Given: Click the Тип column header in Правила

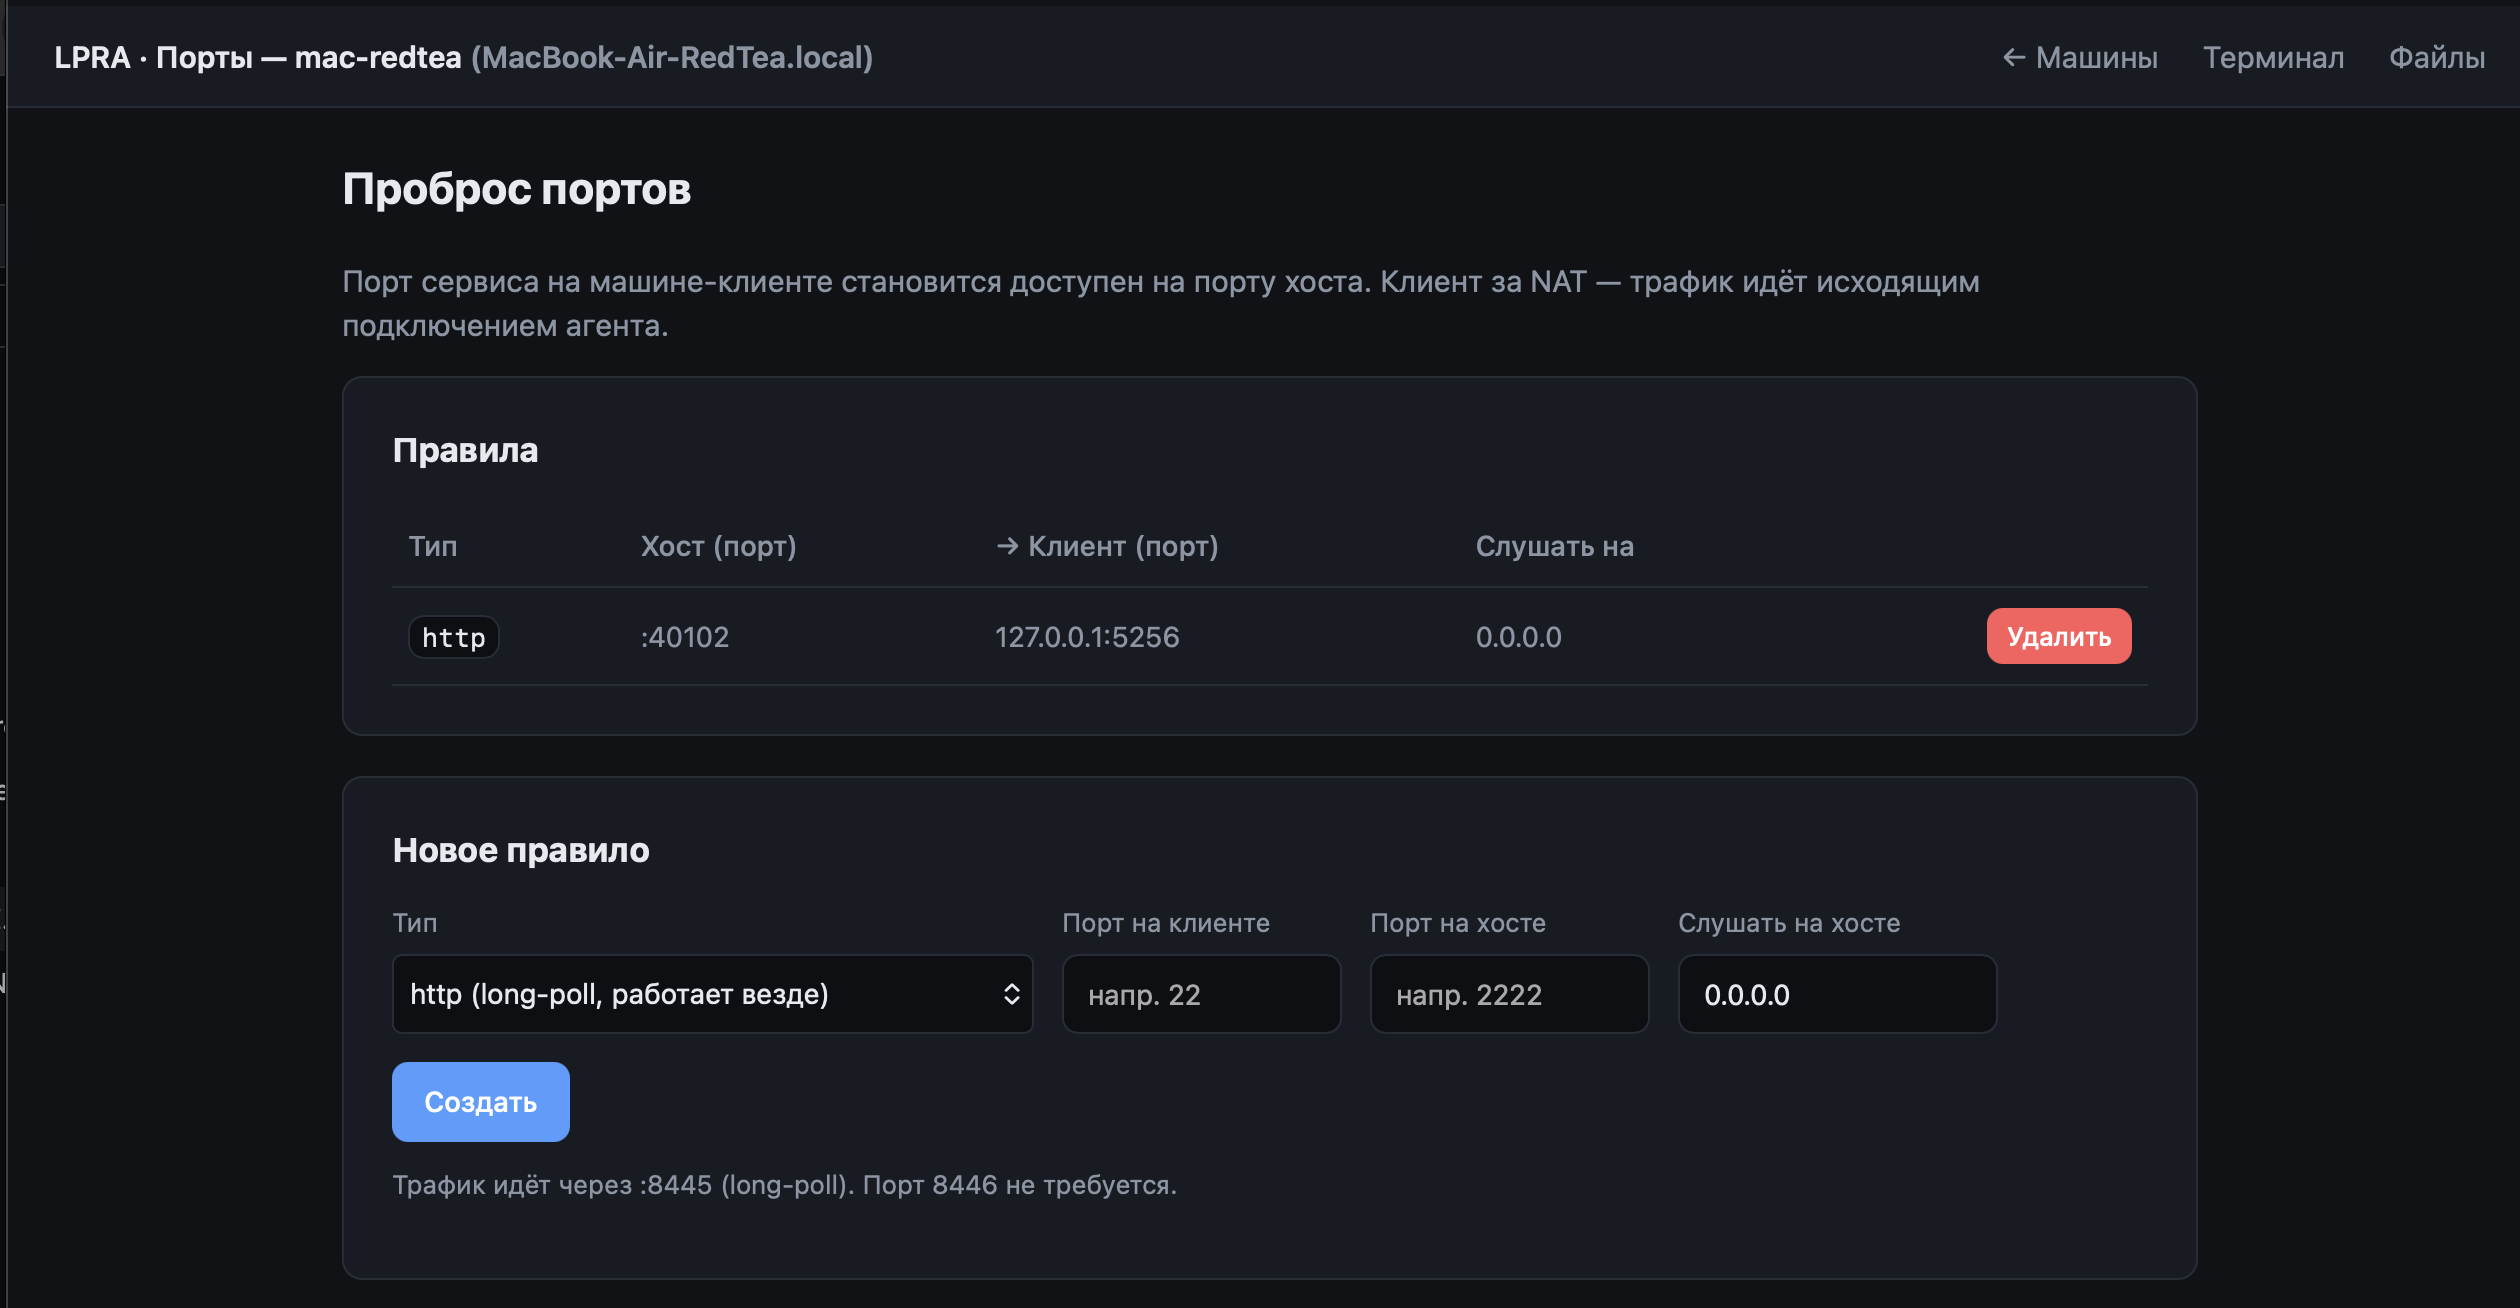Looking at the screenshot, I should point(433,546).
